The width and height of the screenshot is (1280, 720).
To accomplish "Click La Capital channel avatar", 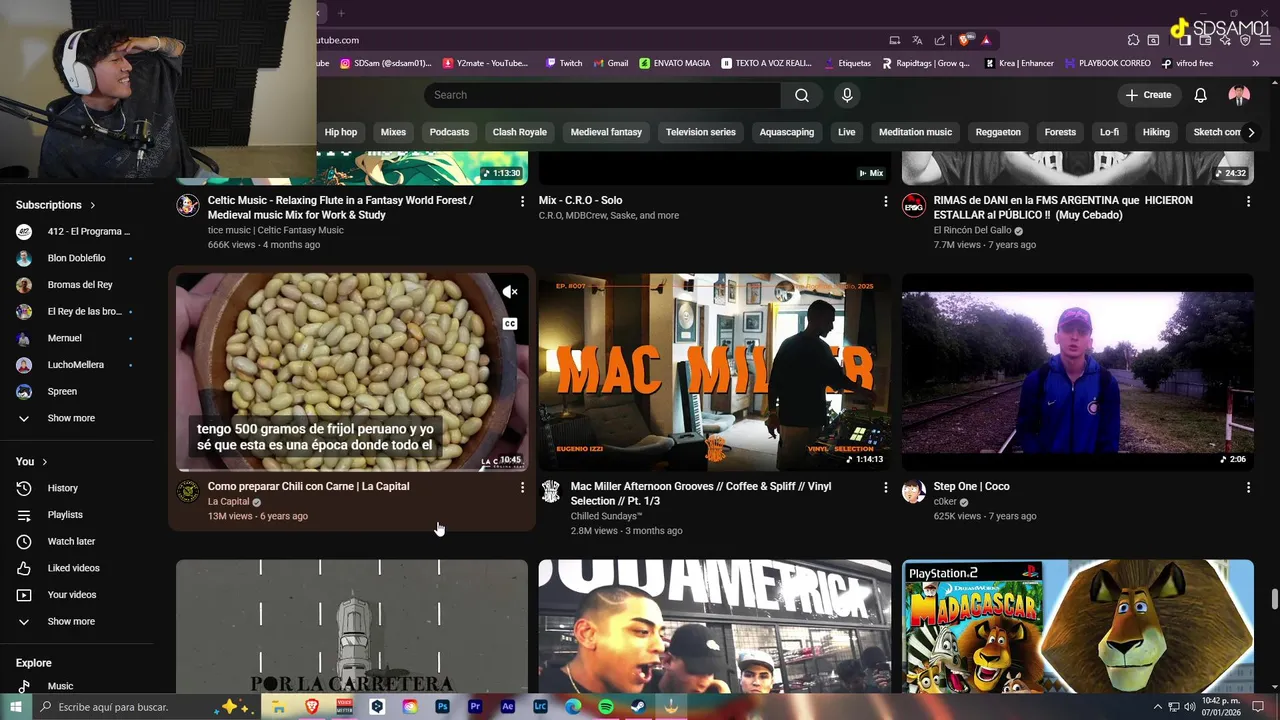I will (x=187, y=491).
